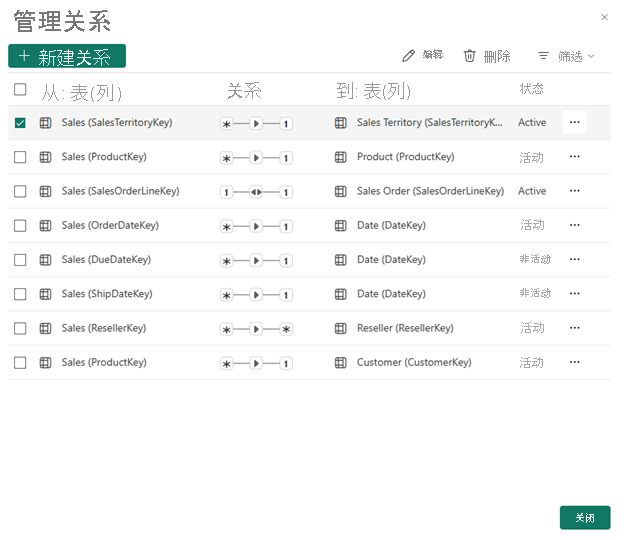Click the relationship icon in Sales (OrderDateKey) row
This screenshot has height=540, width=624.
256,226
